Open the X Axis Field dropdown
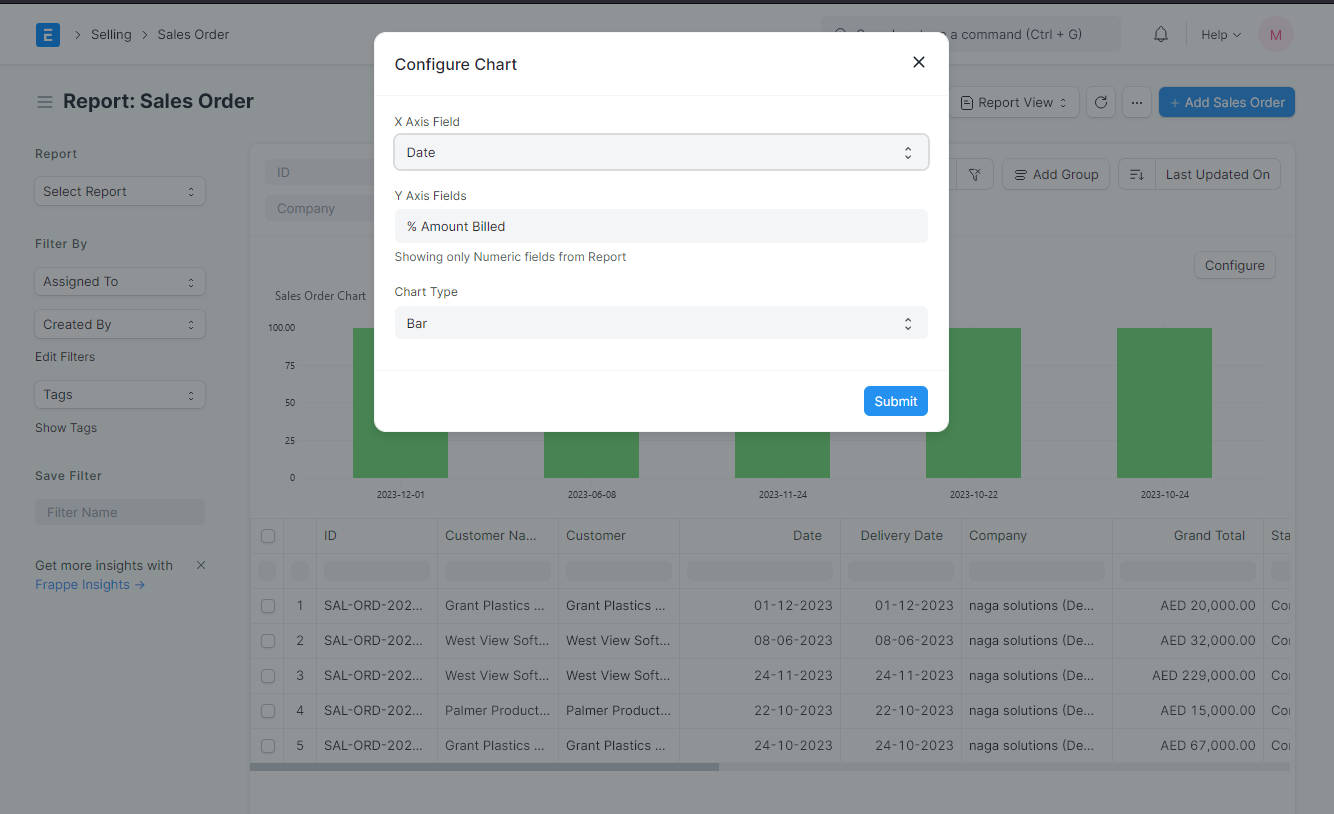This screenshot has width=1334, height=814. 661,152
